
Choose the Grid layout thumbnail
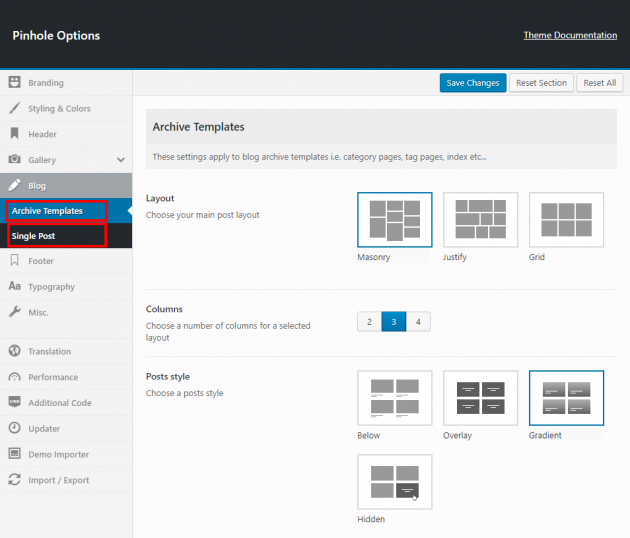click(567, 220)
